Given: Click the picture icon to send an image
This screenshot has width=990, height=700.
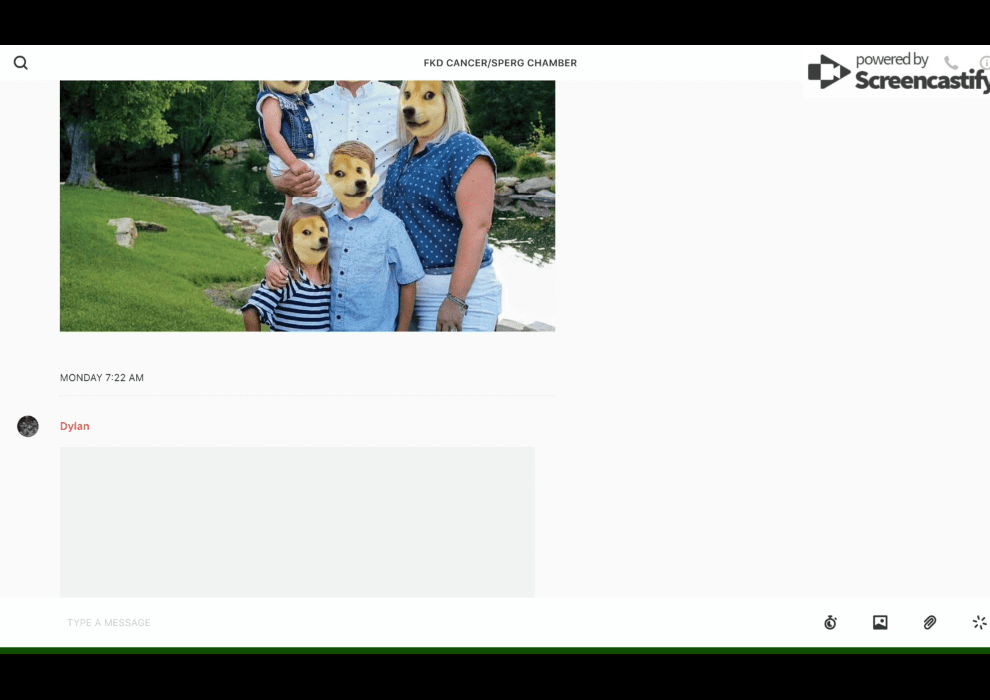Looking at the screenshot, I should pos(880,623).
